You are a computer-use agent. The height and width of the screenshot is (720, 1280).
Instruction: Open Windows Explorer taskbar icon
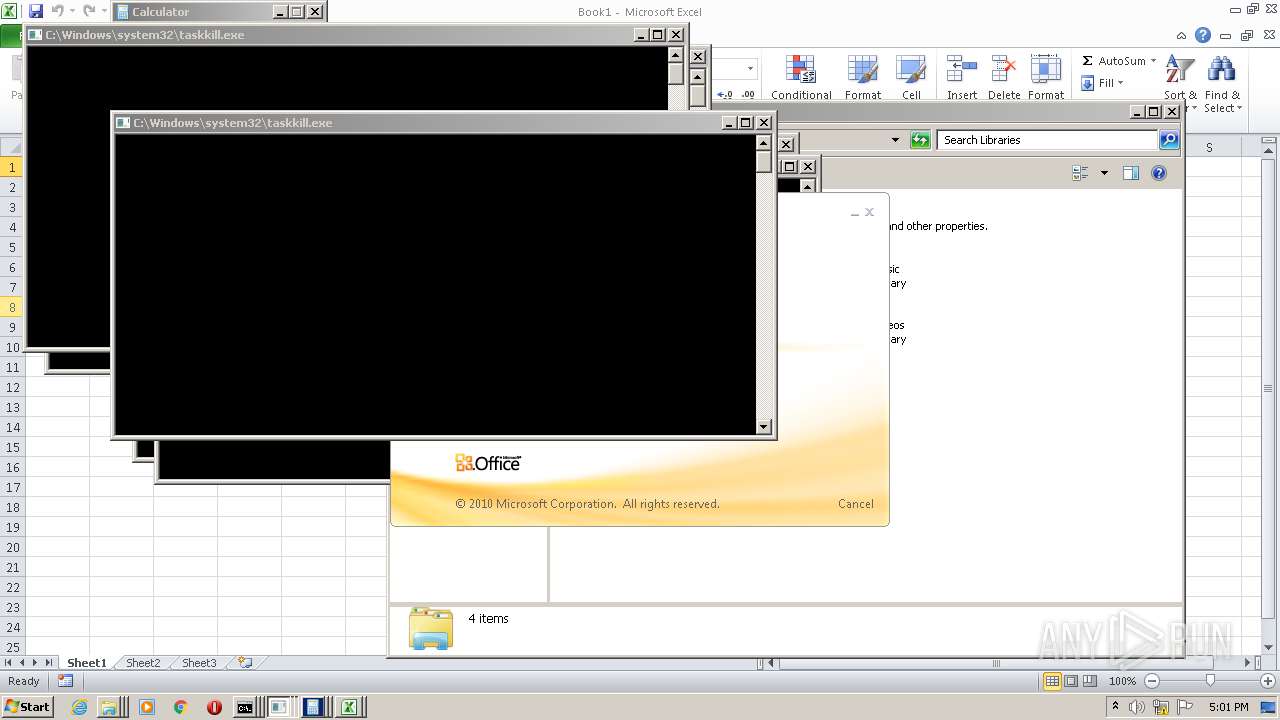point(108,707)
